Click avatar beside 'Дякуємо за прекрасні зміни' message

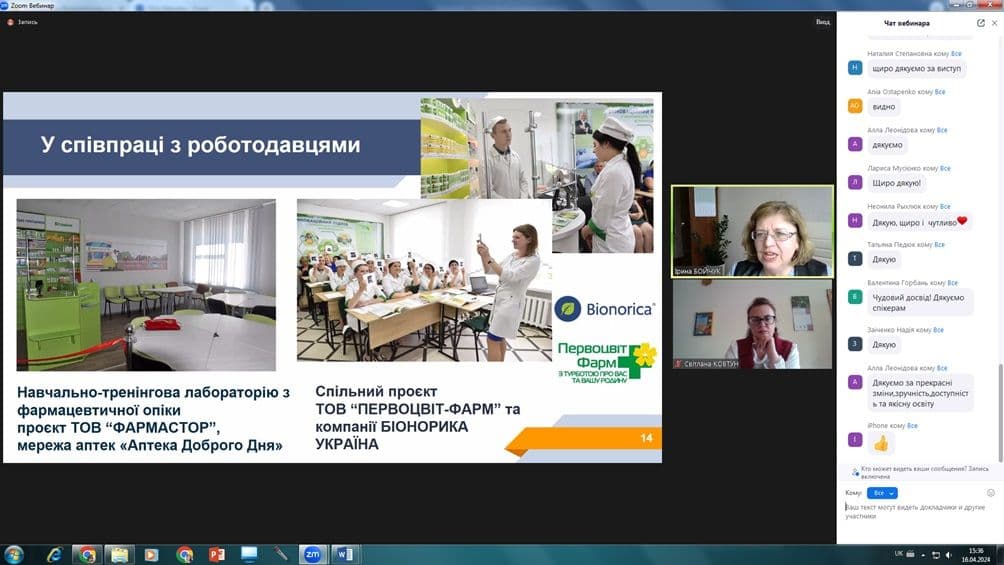(x=855, y=382)
